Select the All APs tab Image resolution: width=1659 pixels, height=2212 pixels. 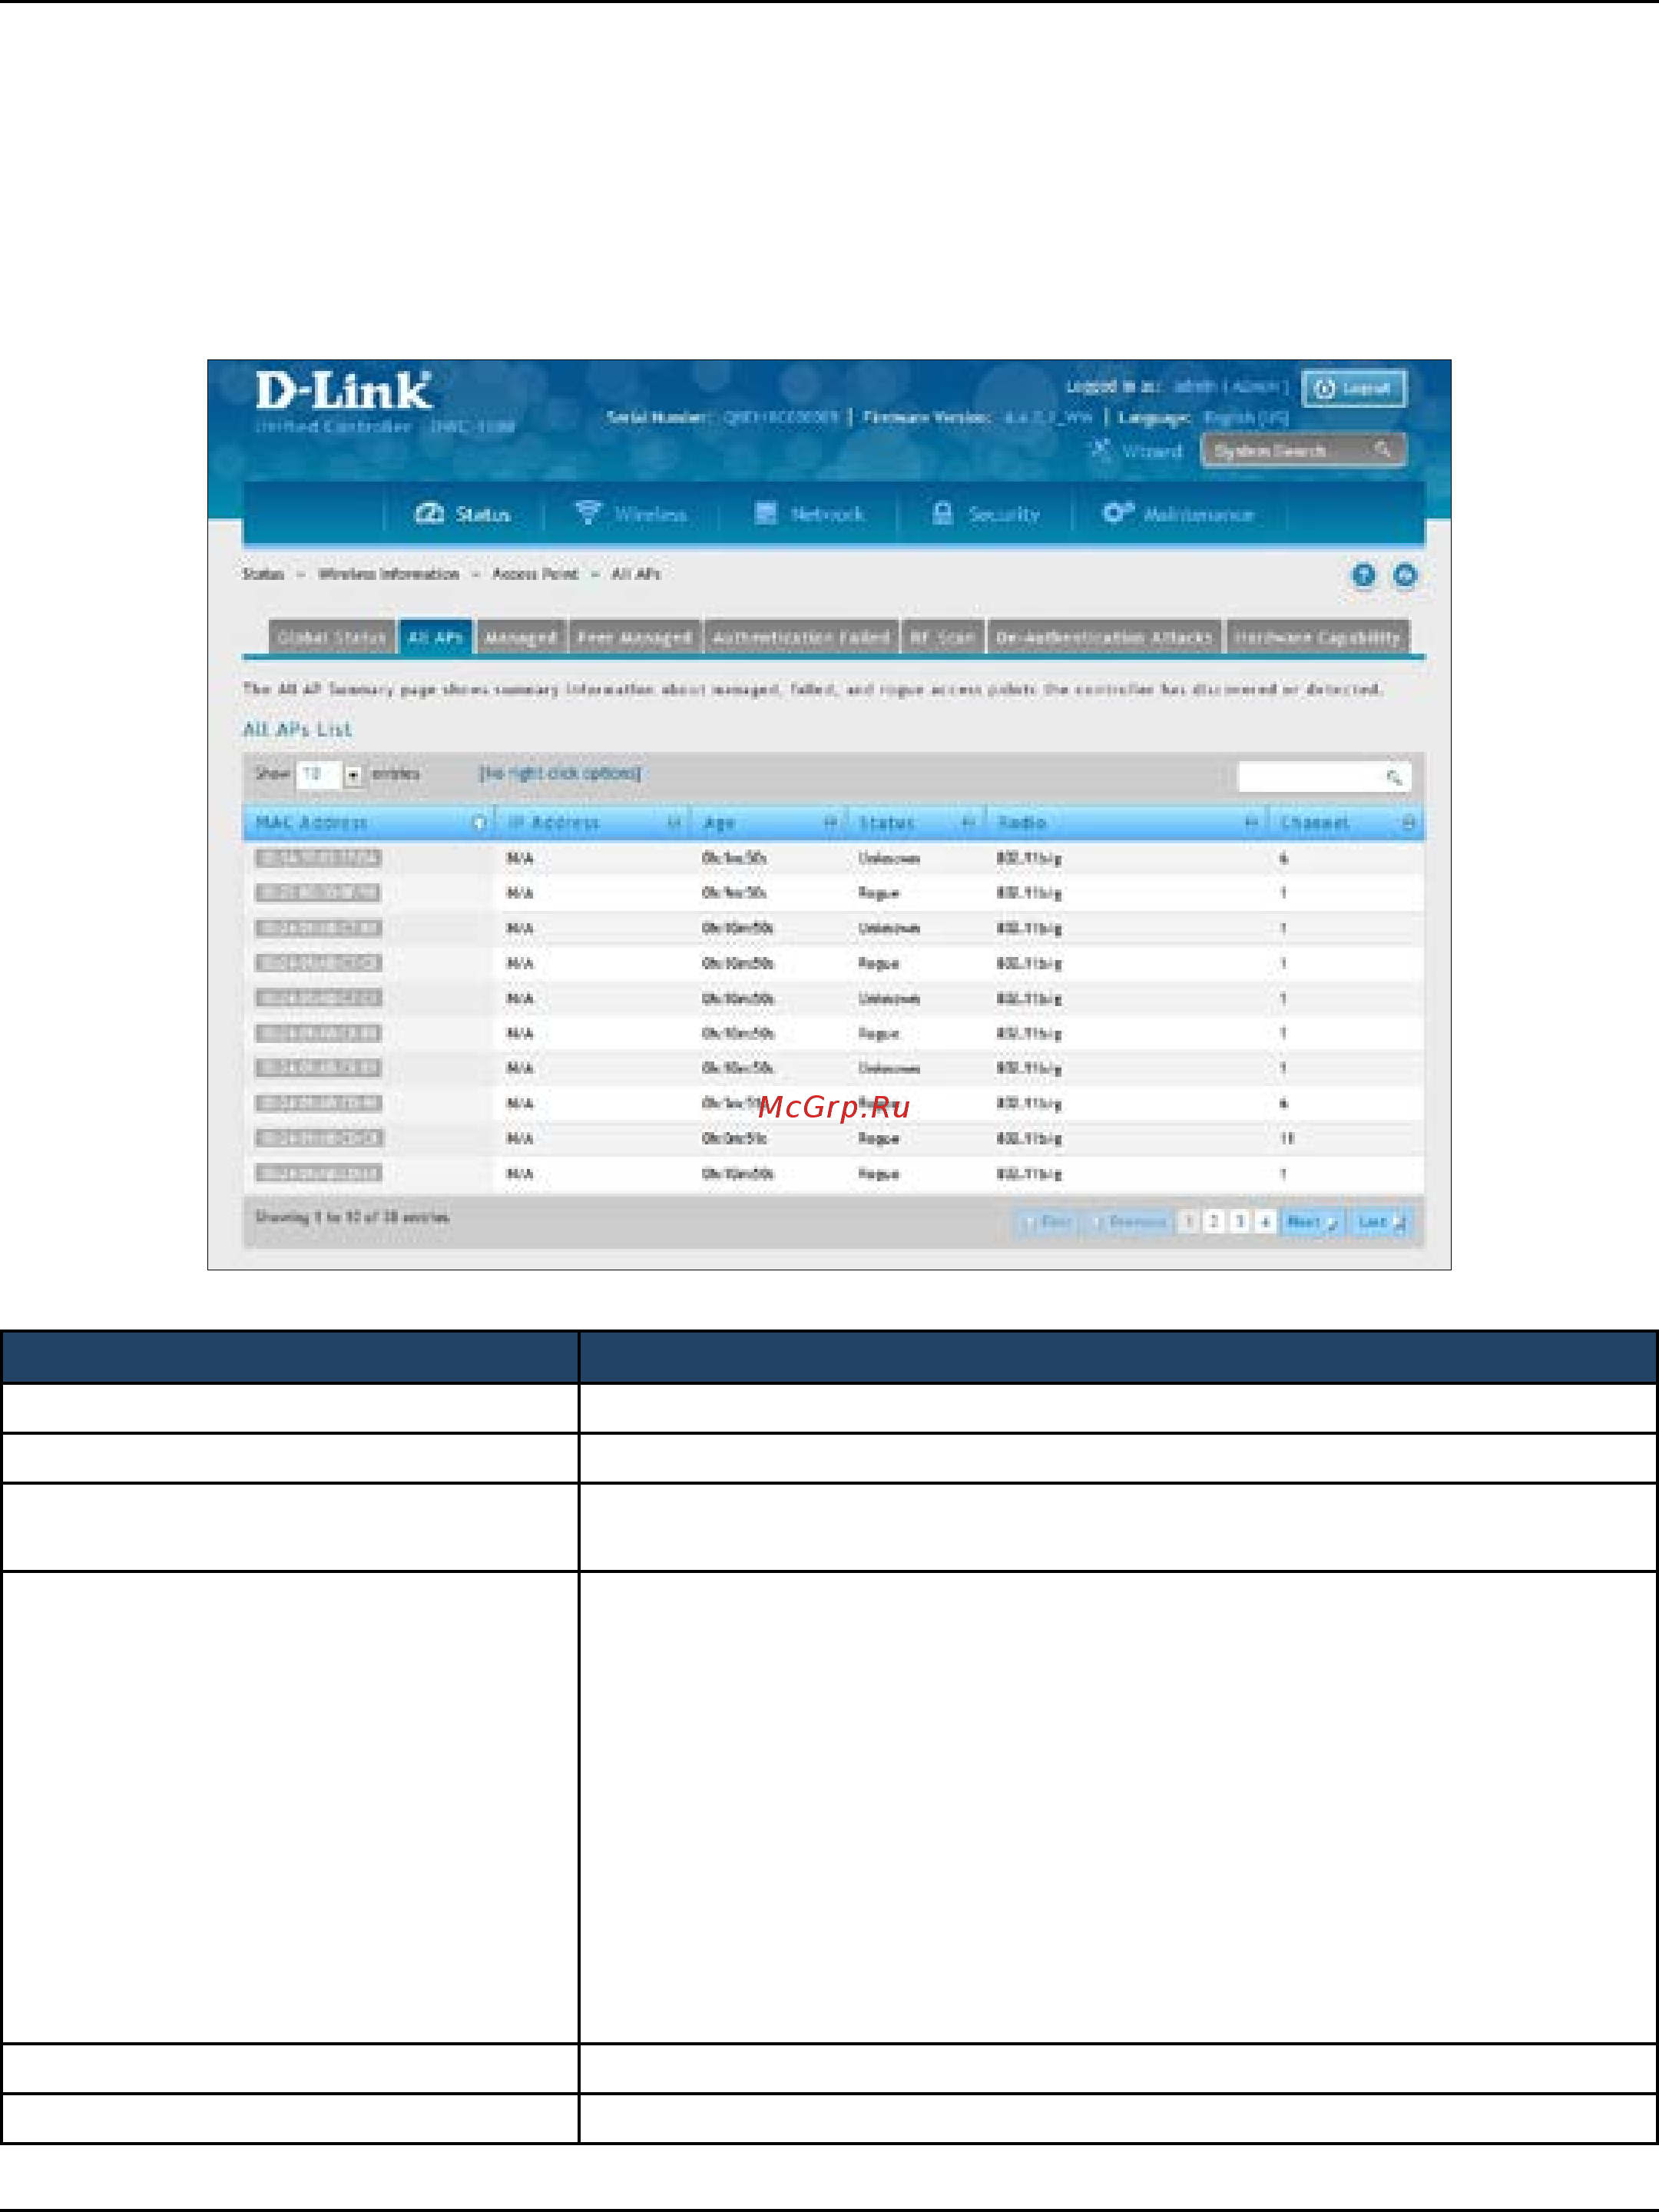coord(436,637)
